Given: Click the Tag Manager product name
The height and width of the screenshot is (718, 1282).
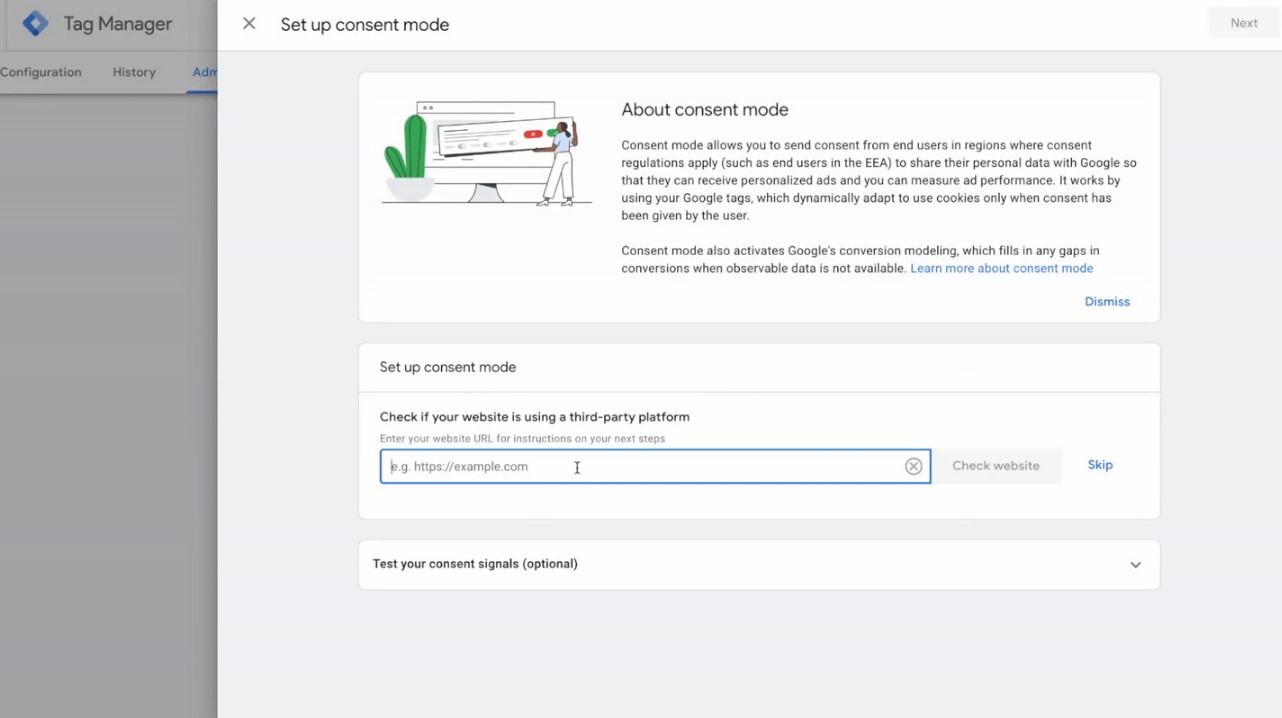Looking at the screenshot, I should click(x=118, y=24).
